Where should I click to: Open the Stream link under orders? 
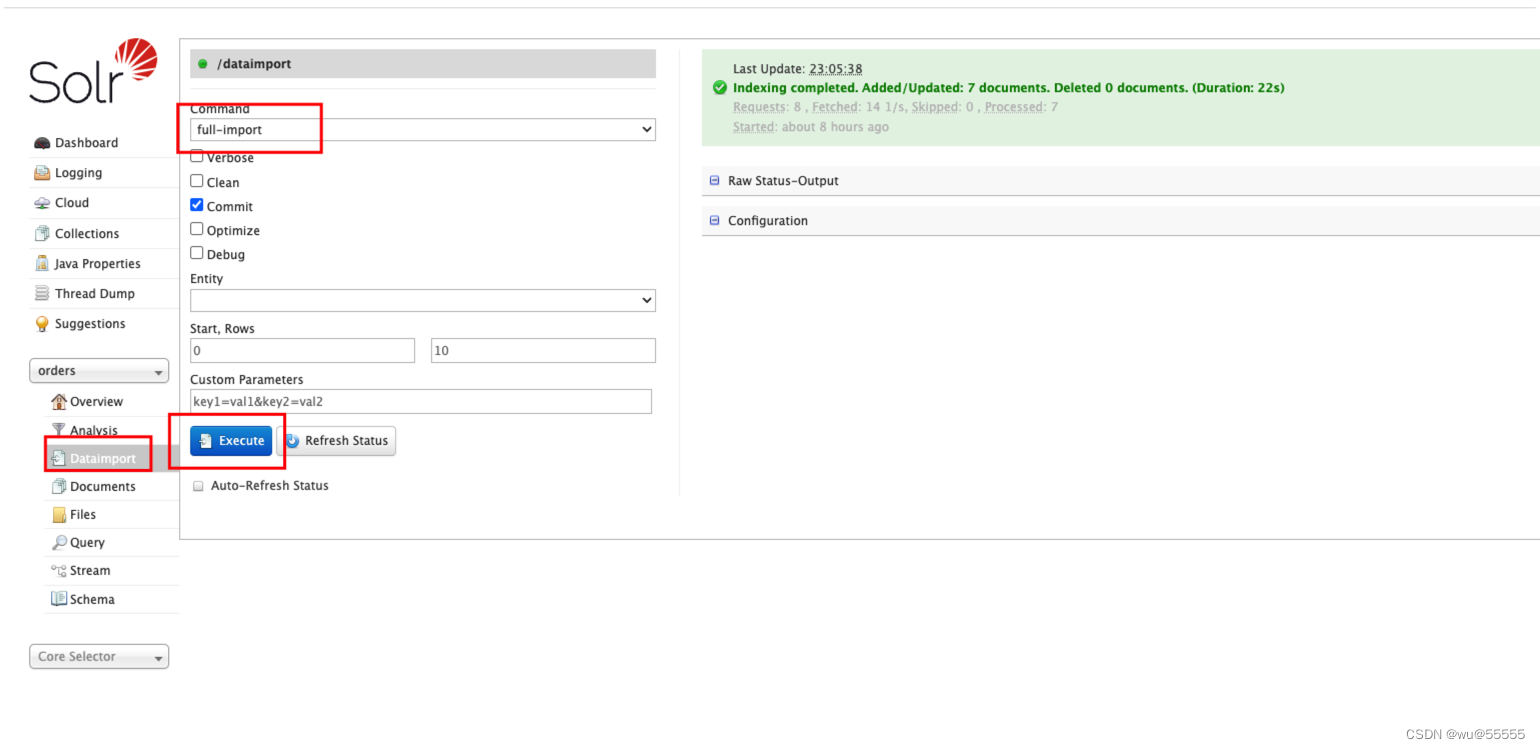pyautogui.click(x=90, y=571)
